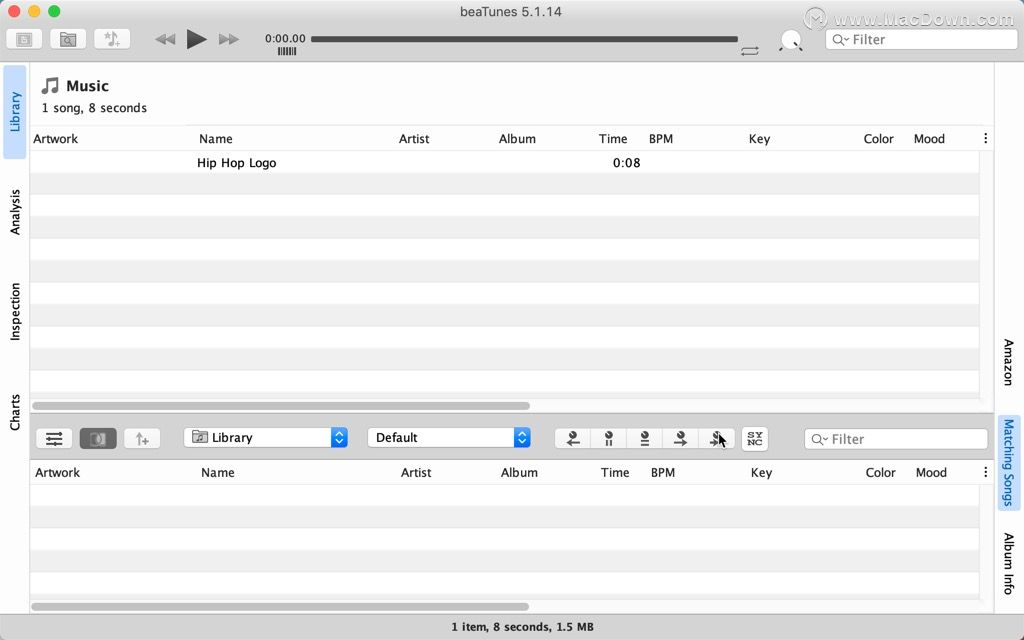
Task: Select the Matching Songs side tab
Action: (x=1009, y=462)
